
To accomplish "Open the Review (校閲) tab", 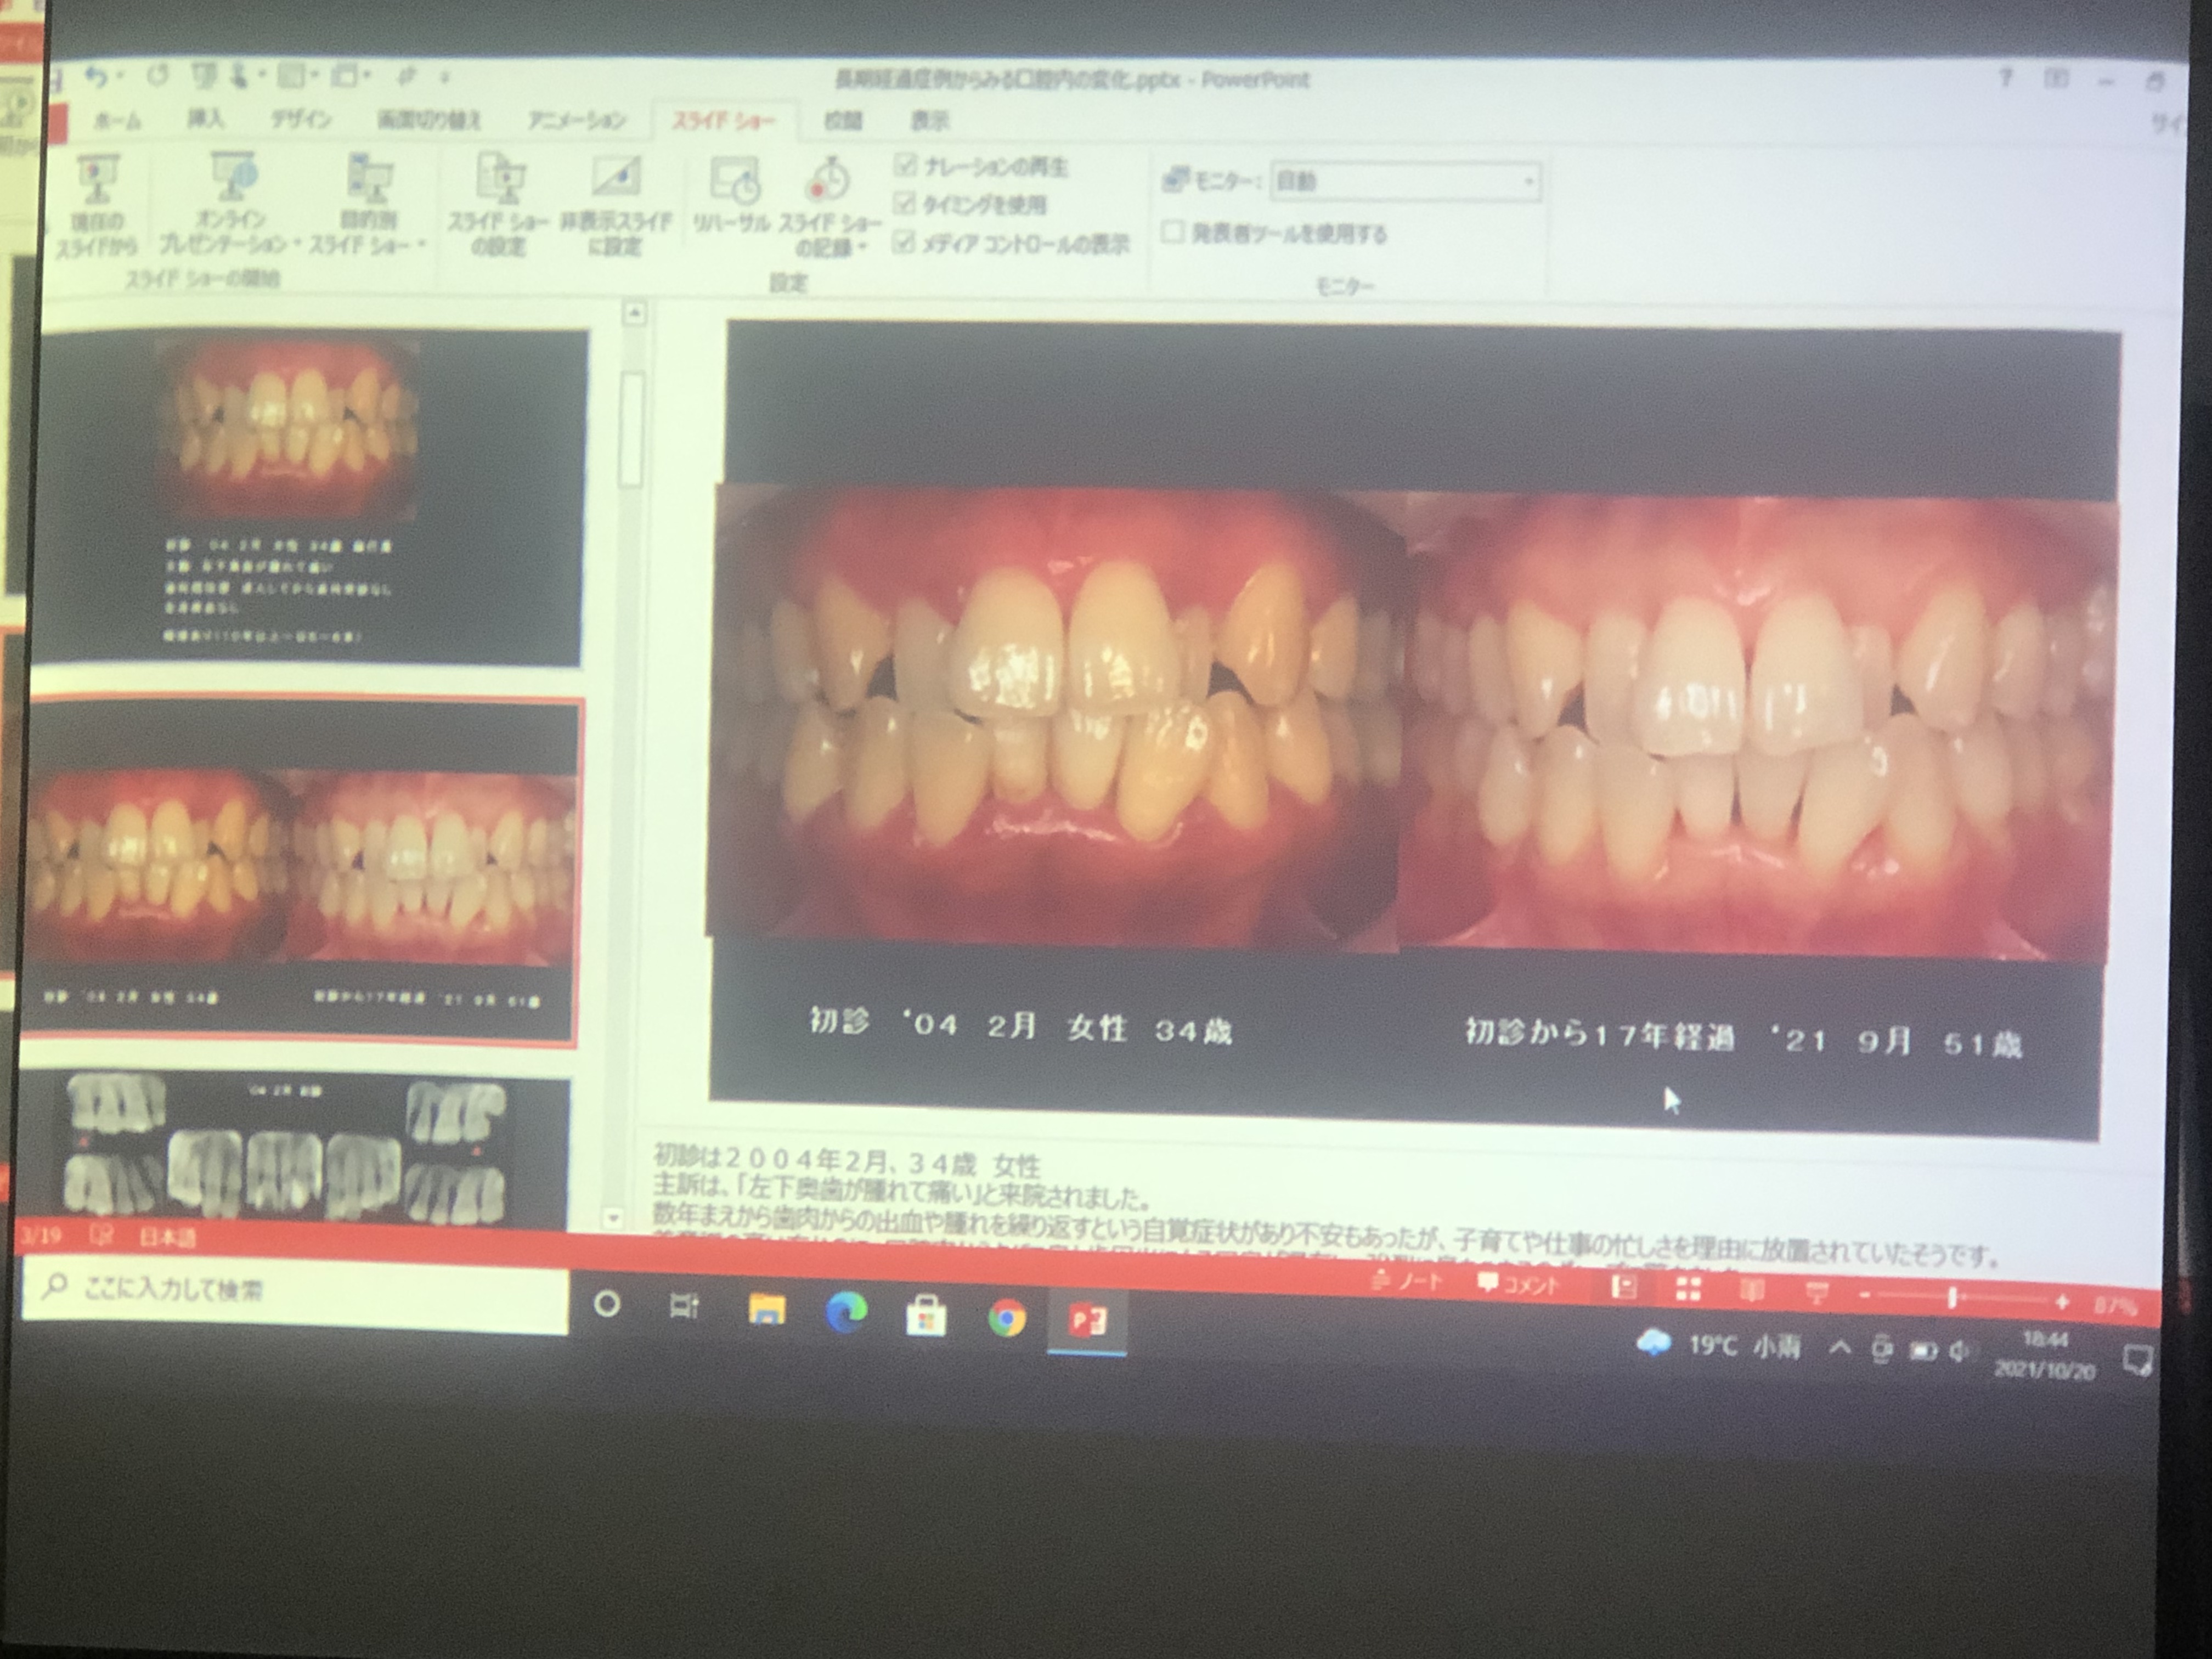I will point(843,121).
